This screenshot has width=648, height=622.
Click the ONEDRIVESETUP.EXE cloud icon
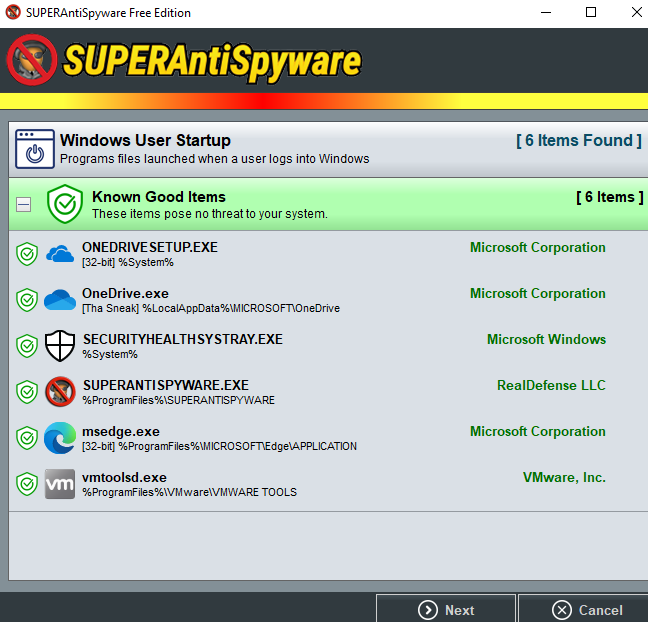pyautogui.click(x=60, y=254)
